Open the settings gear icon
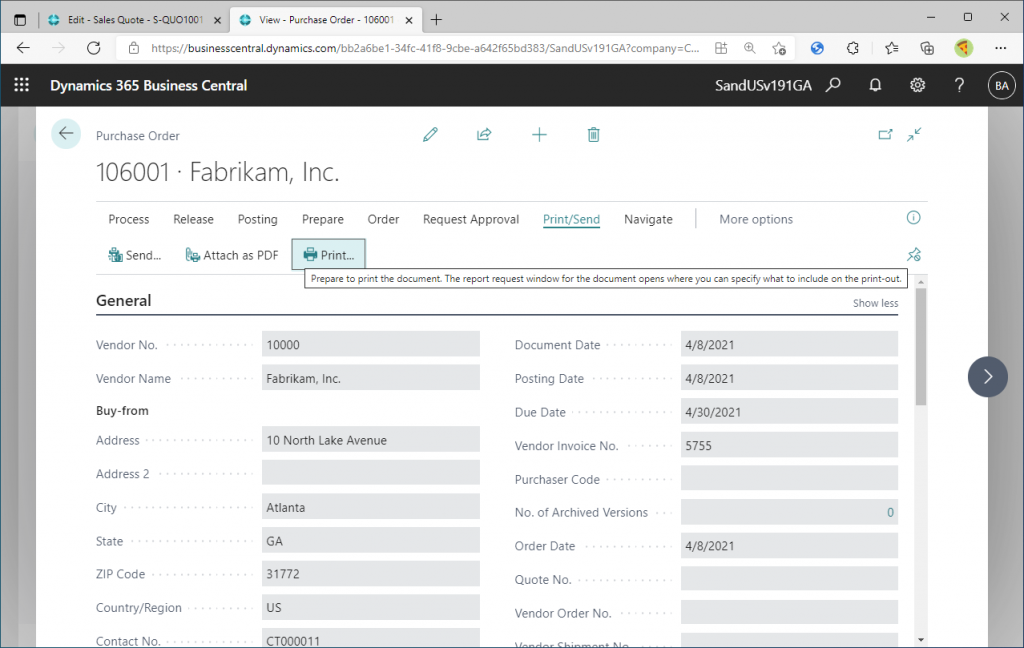1024x648 pixels. [x=918, y=85]
